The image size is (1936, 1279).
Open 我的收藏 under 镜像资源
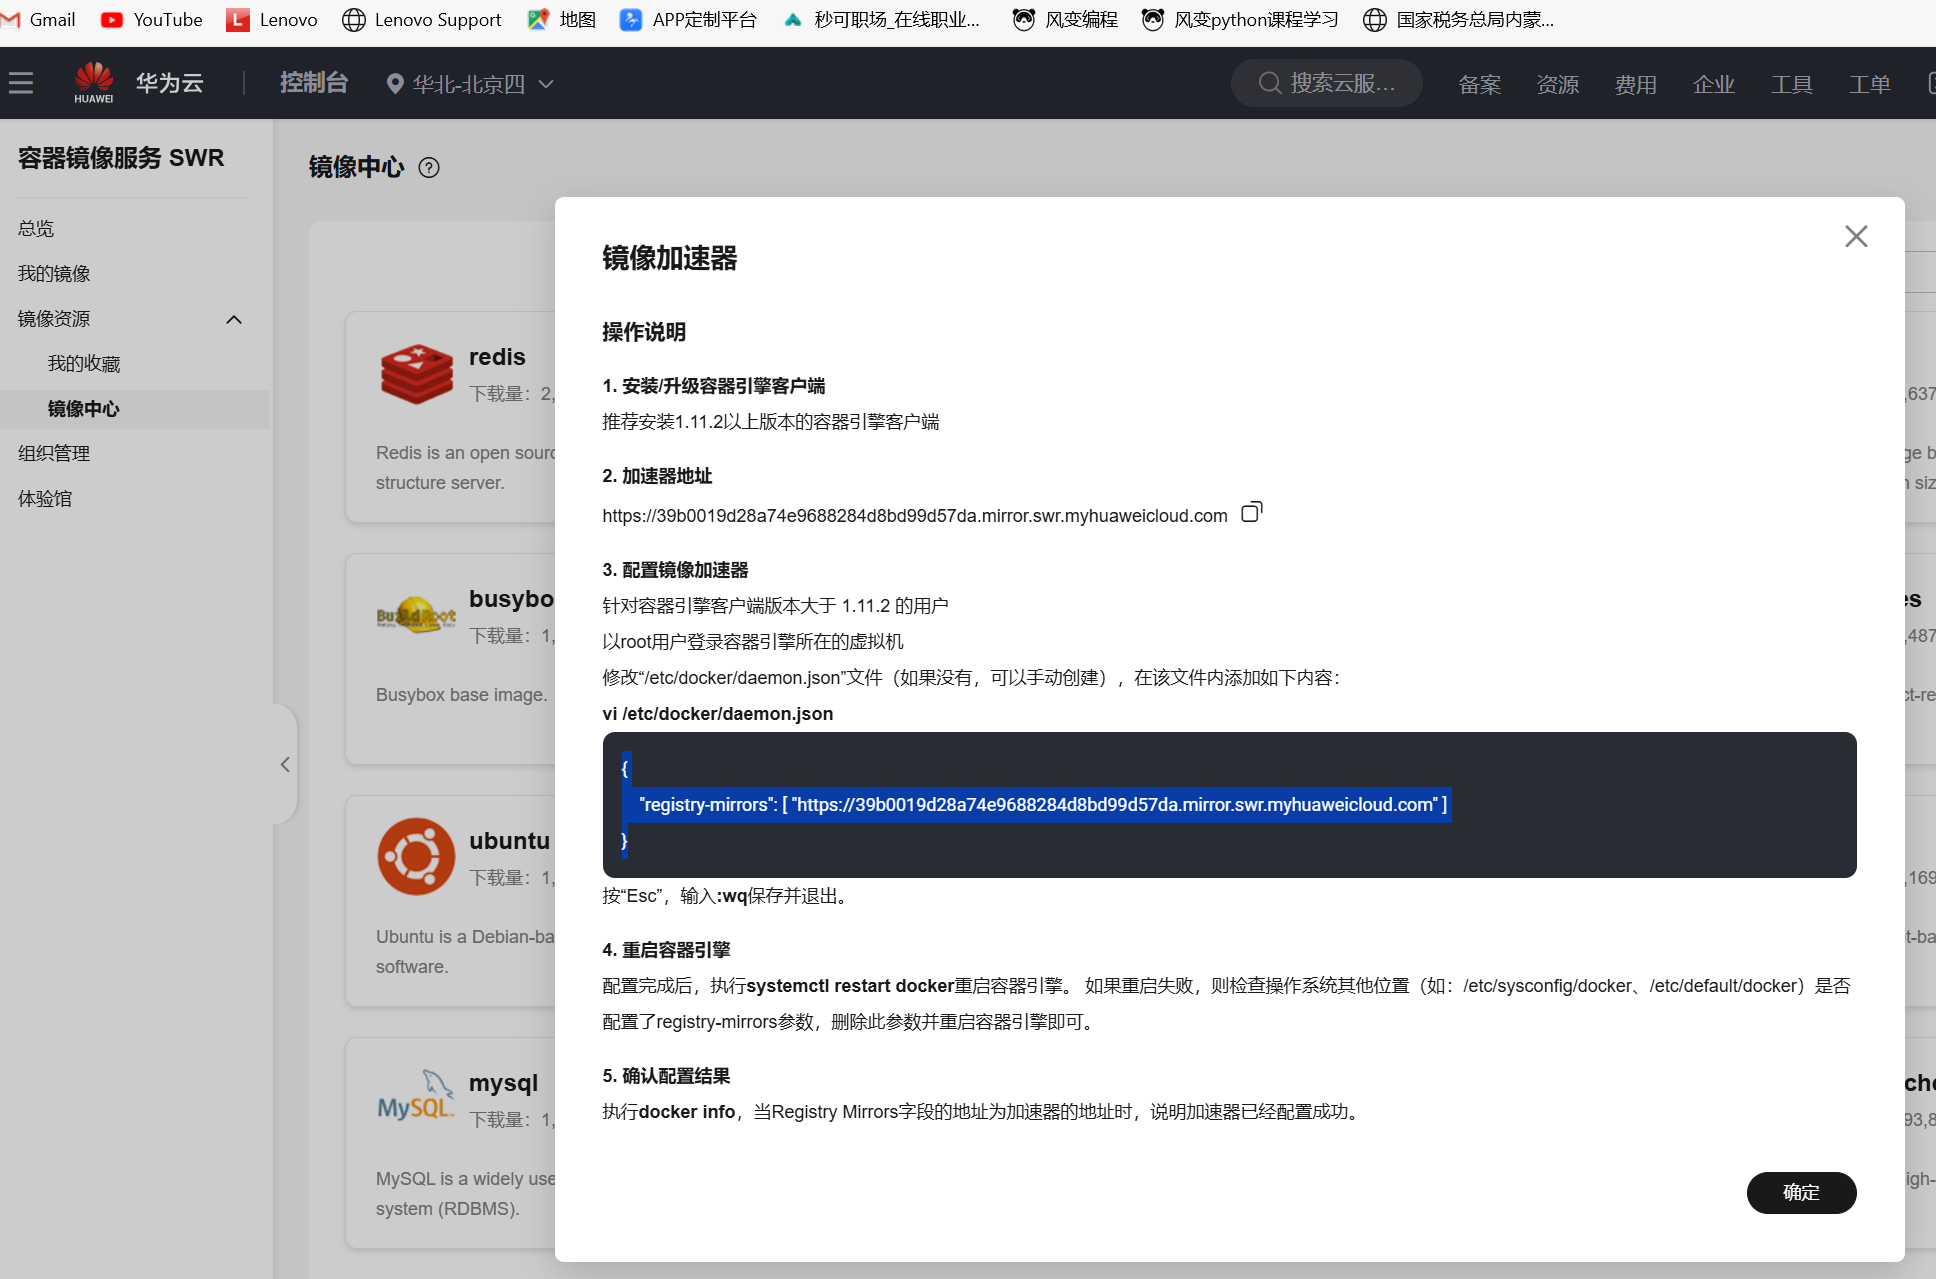pos(84,364)
